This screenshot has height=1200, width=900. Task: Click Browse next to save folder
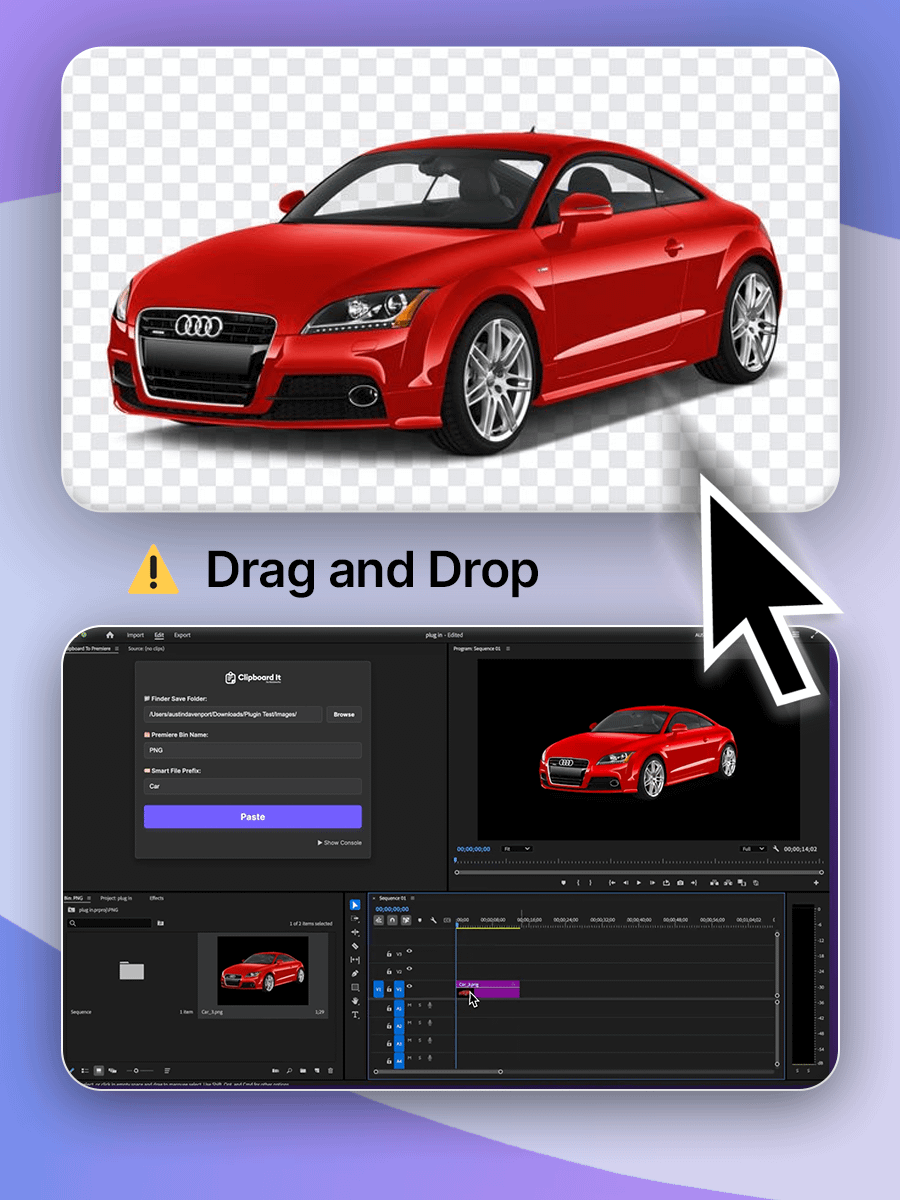344,714
